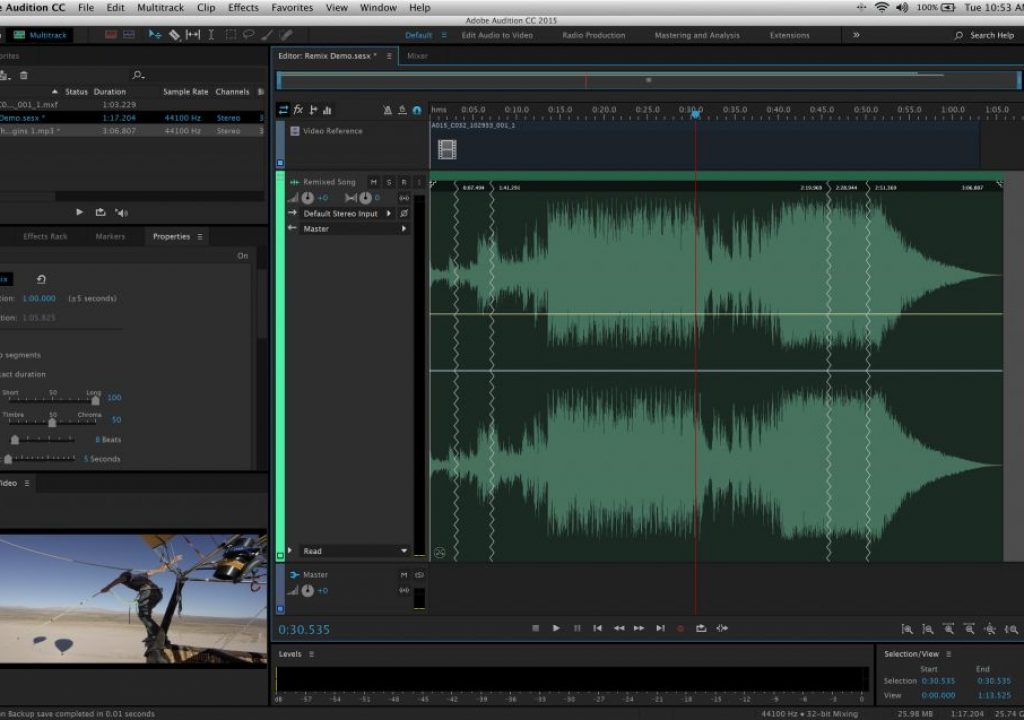Click the macOS Wi-Fi status icon
This screenshot has width=1024, height=720.
pos(882,8)
